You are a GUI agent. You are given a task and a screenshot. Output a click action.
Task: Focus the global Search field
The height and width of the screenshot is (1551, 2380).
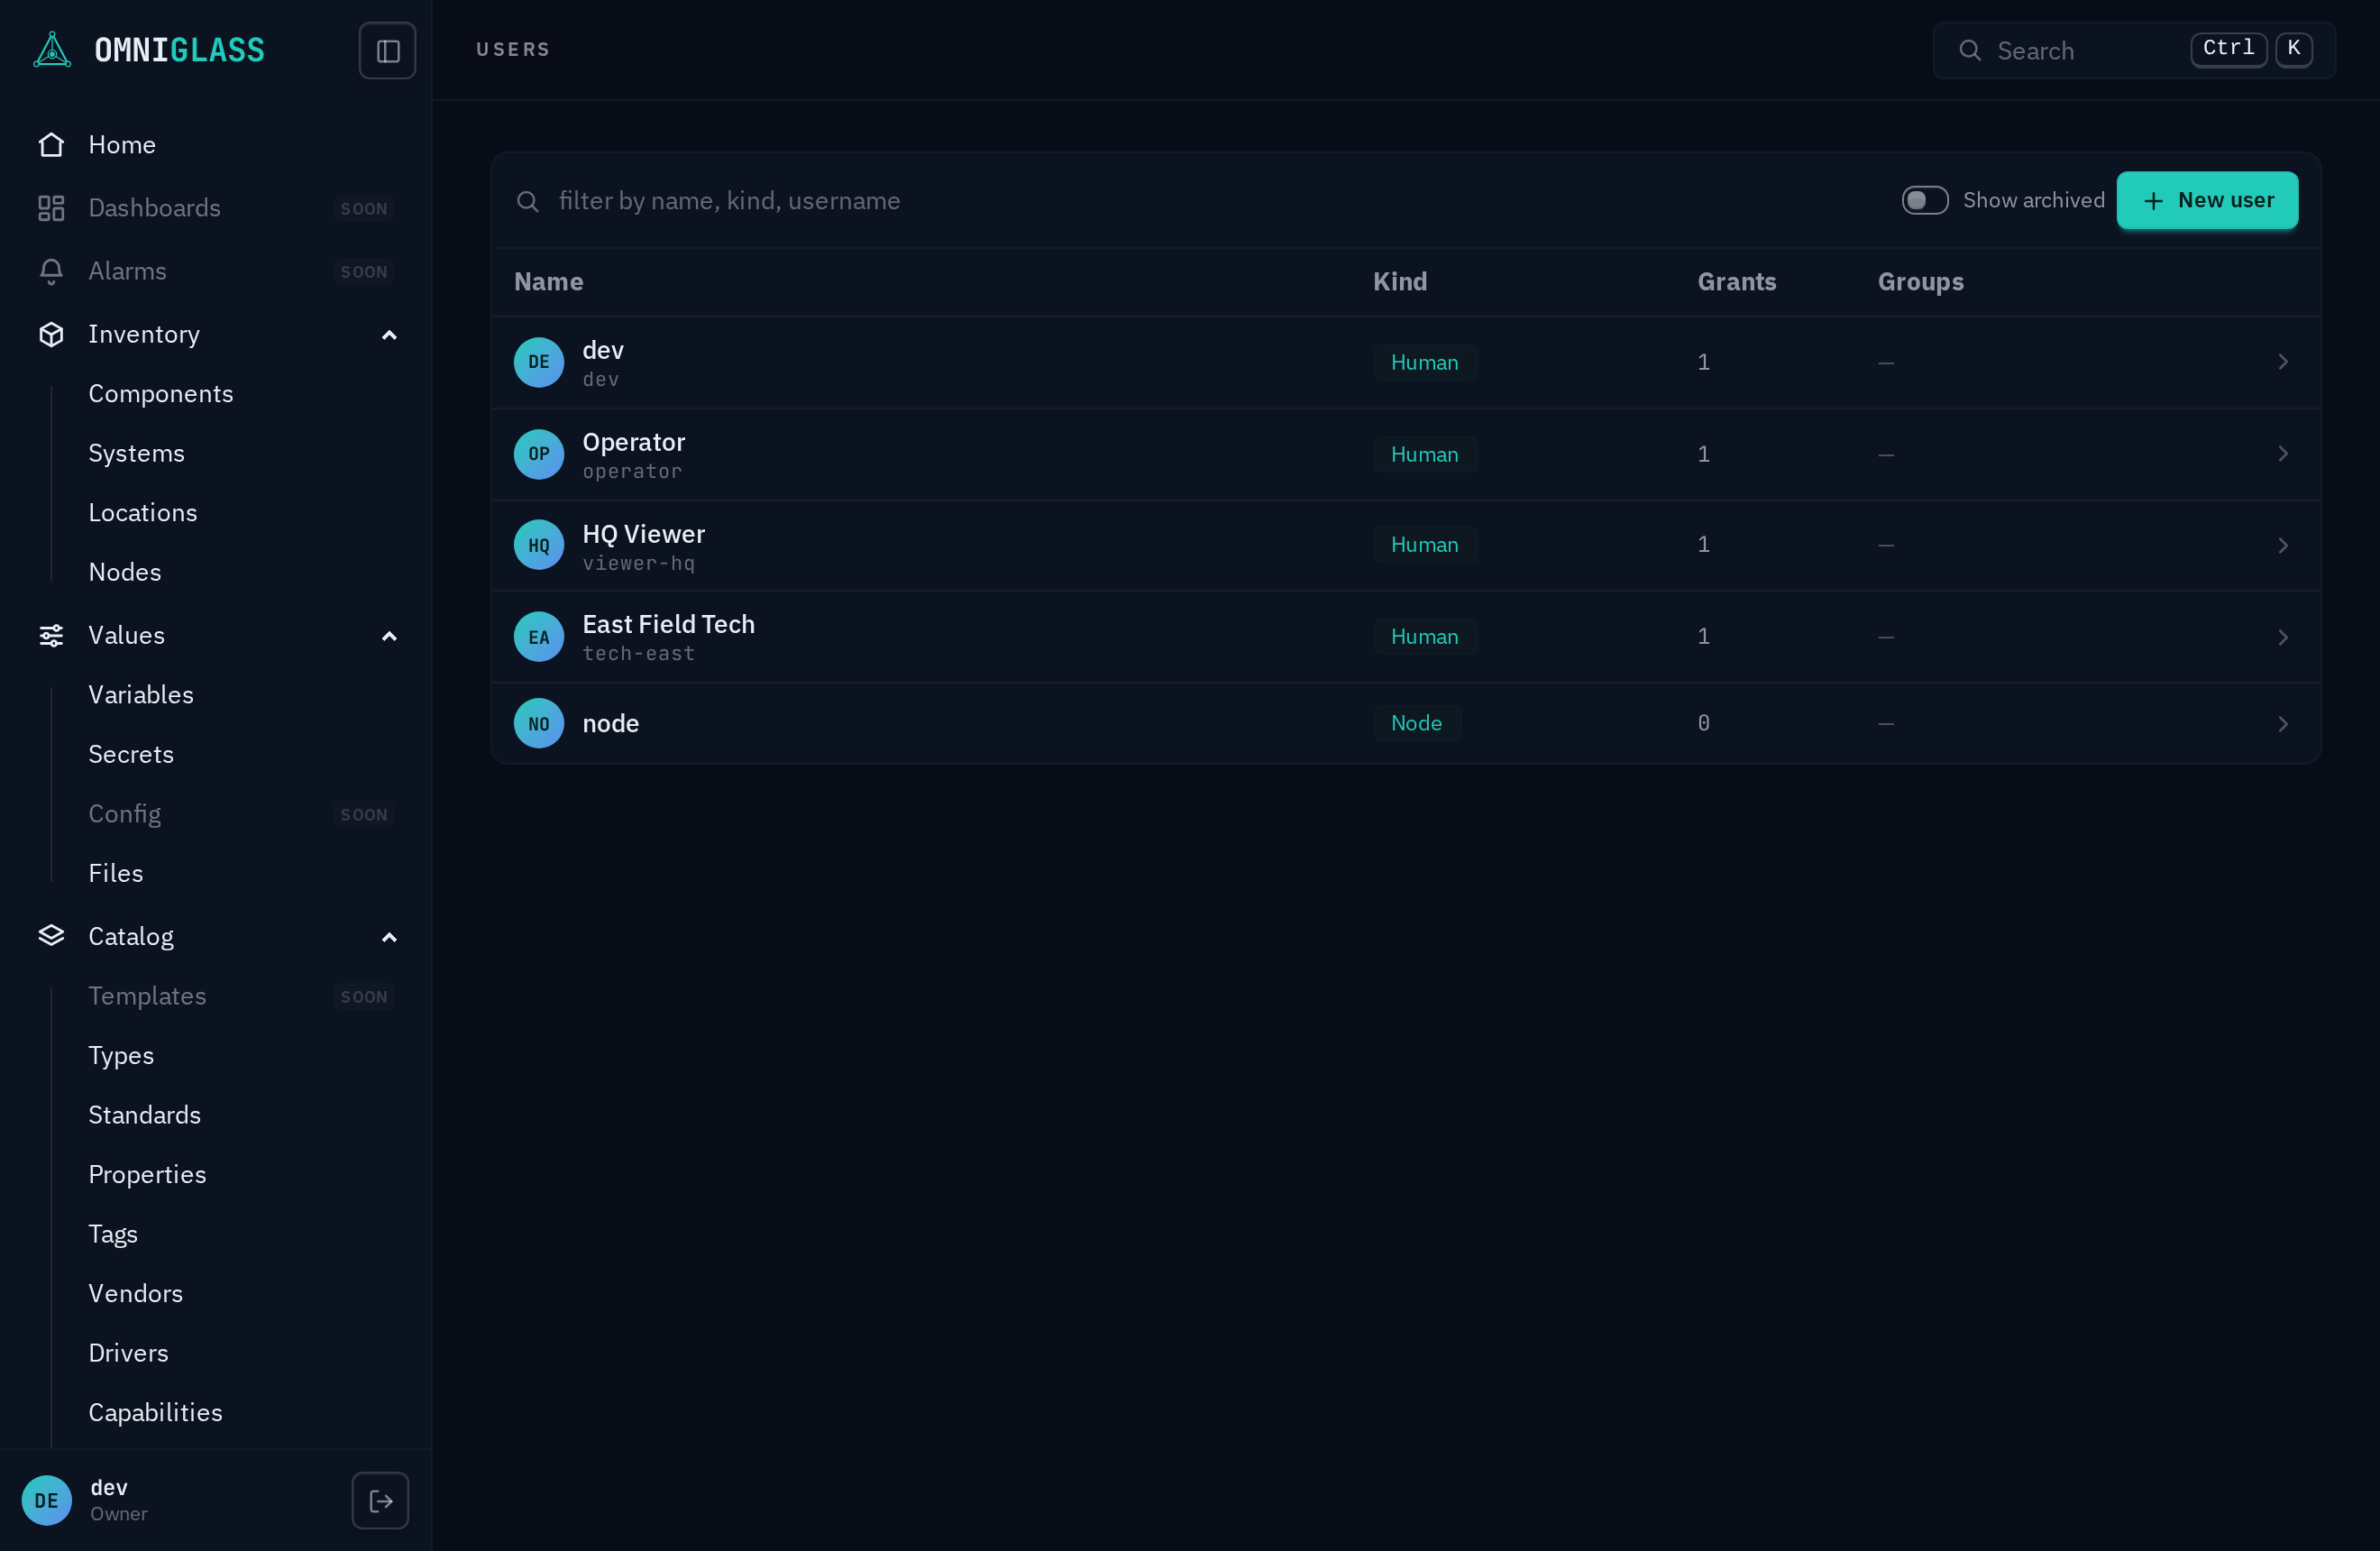point(2134,50)
